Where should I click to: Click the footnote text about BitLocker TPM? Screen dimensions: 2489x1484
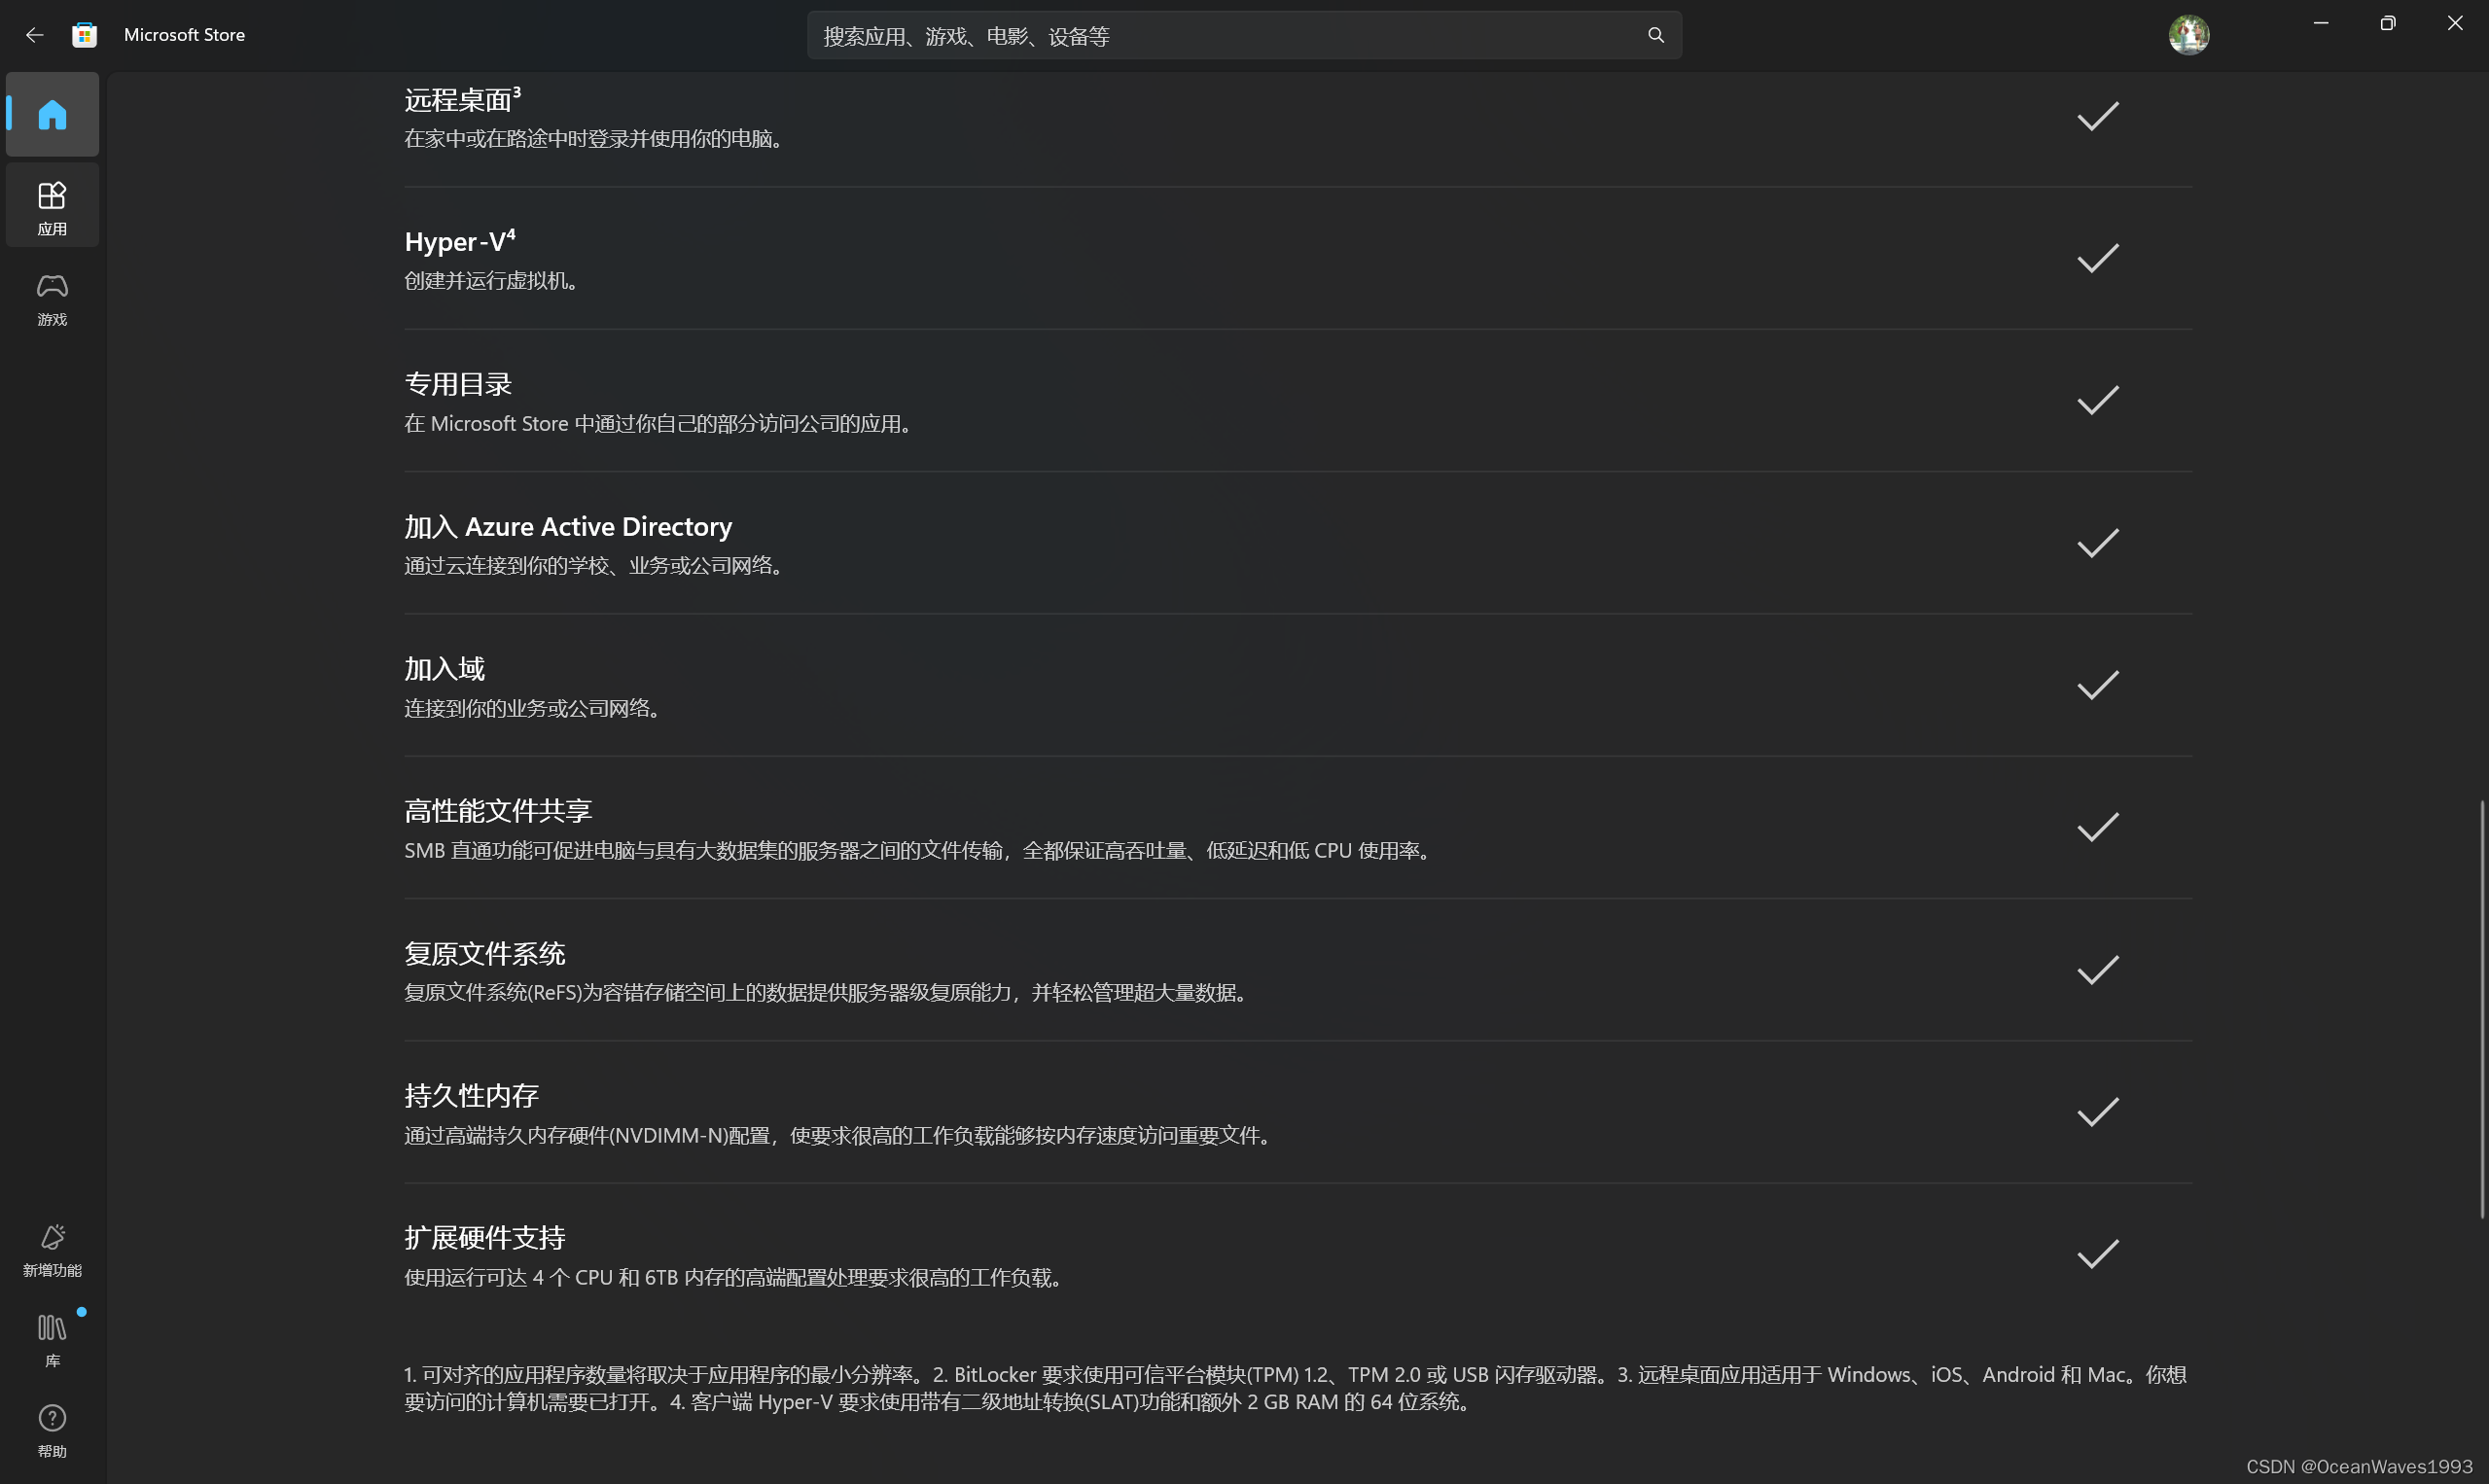pyautogui.click(x=1295, y=1389)
